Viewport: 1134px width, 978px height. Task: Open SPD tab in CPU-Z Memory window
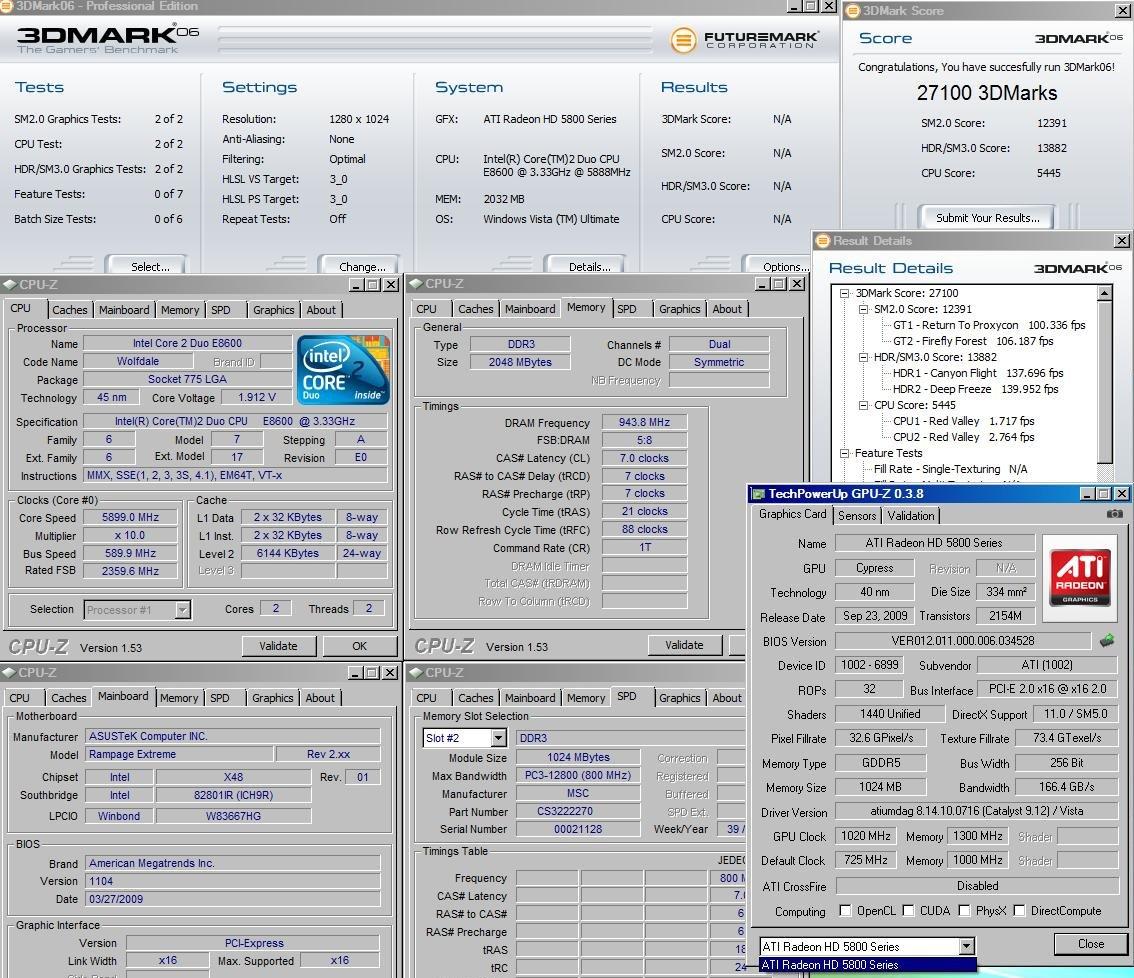pos(626,309)
